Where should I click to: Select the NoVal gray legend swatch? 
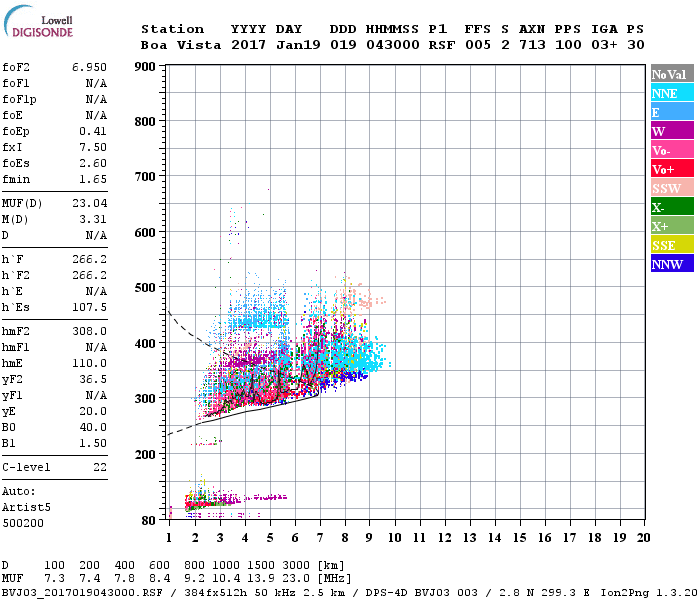point(672,74)
